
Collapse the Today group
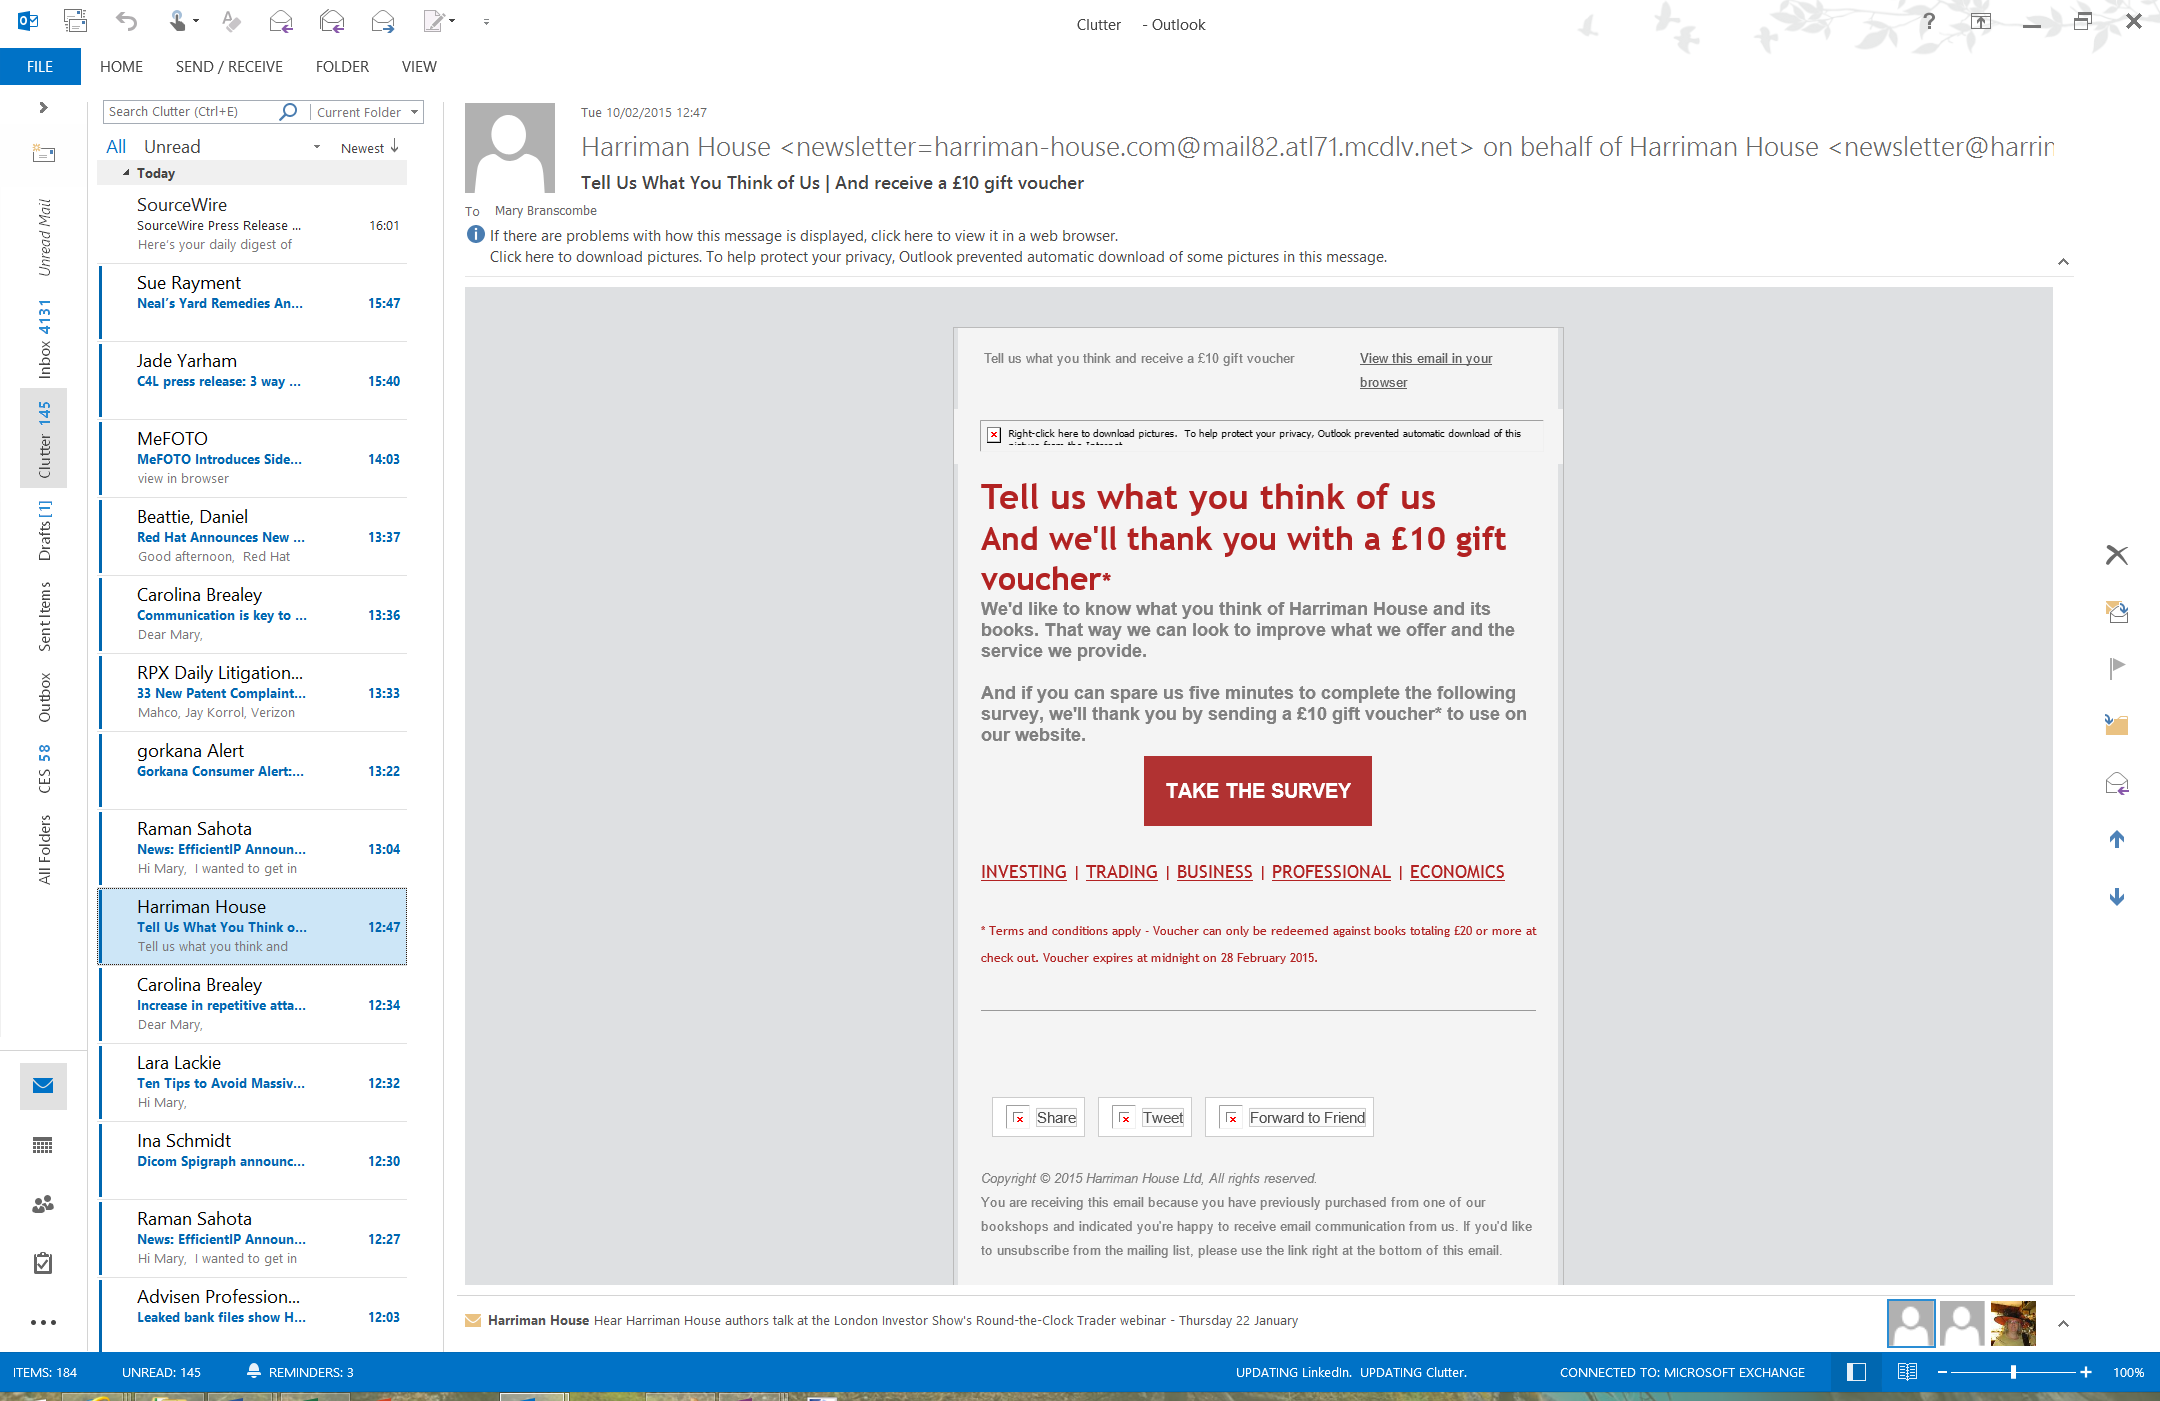(x=126, y=173)
